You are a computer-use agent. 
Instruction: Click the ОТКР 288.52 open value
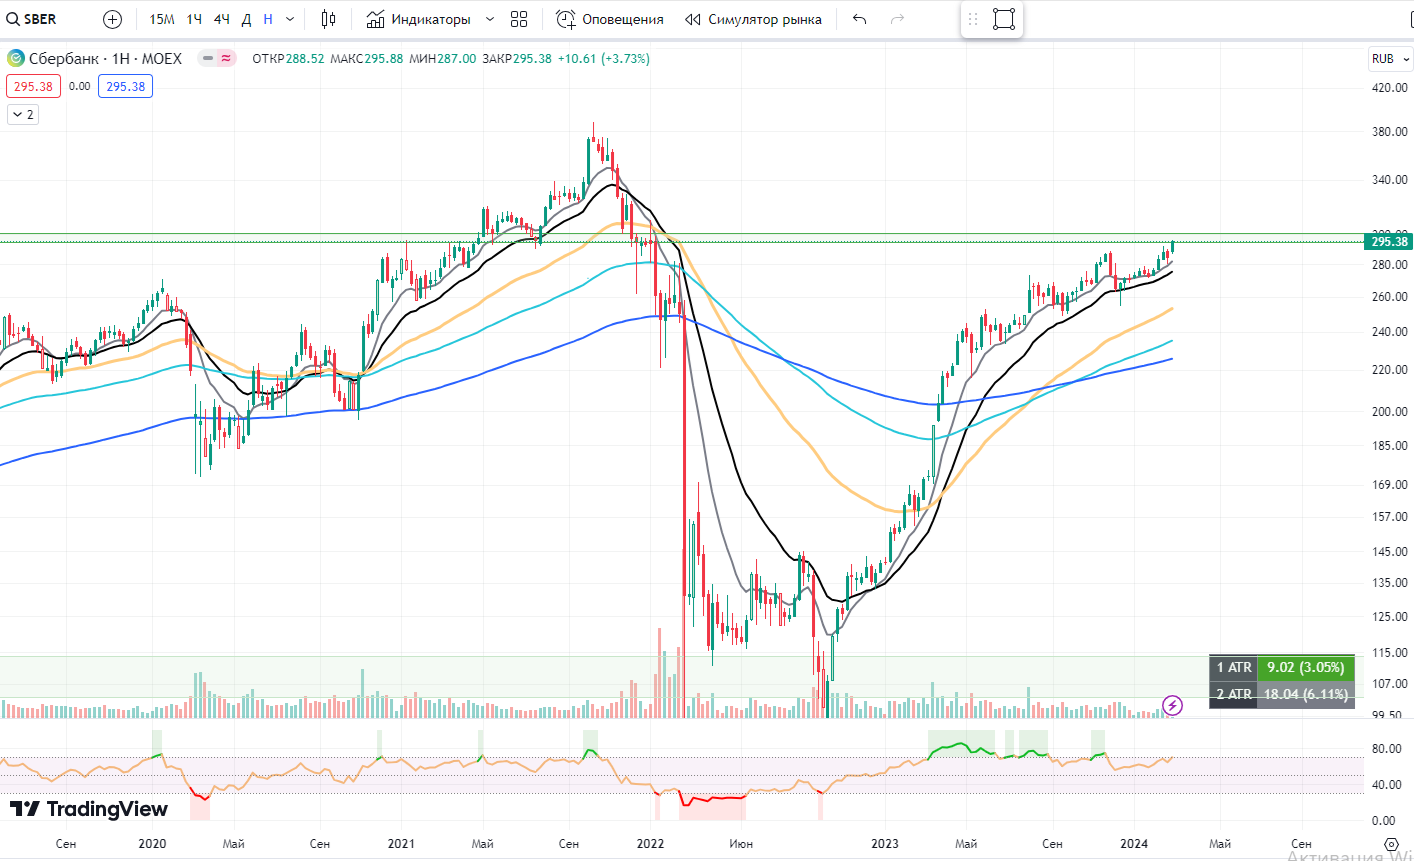click(x=288, y=59)
